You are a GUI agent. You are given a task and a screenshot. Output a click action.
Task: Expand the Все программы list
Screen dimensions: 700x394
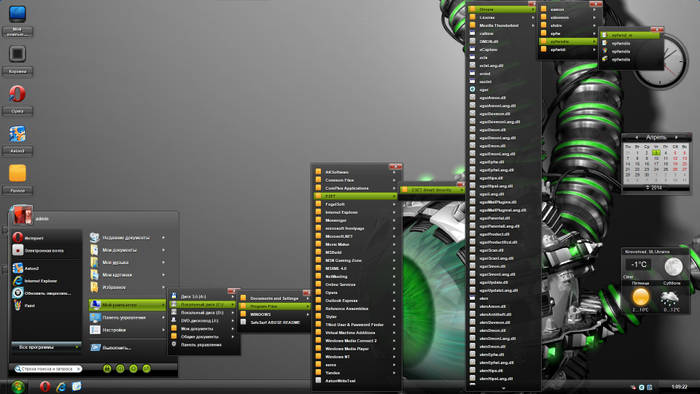[46, 347]
